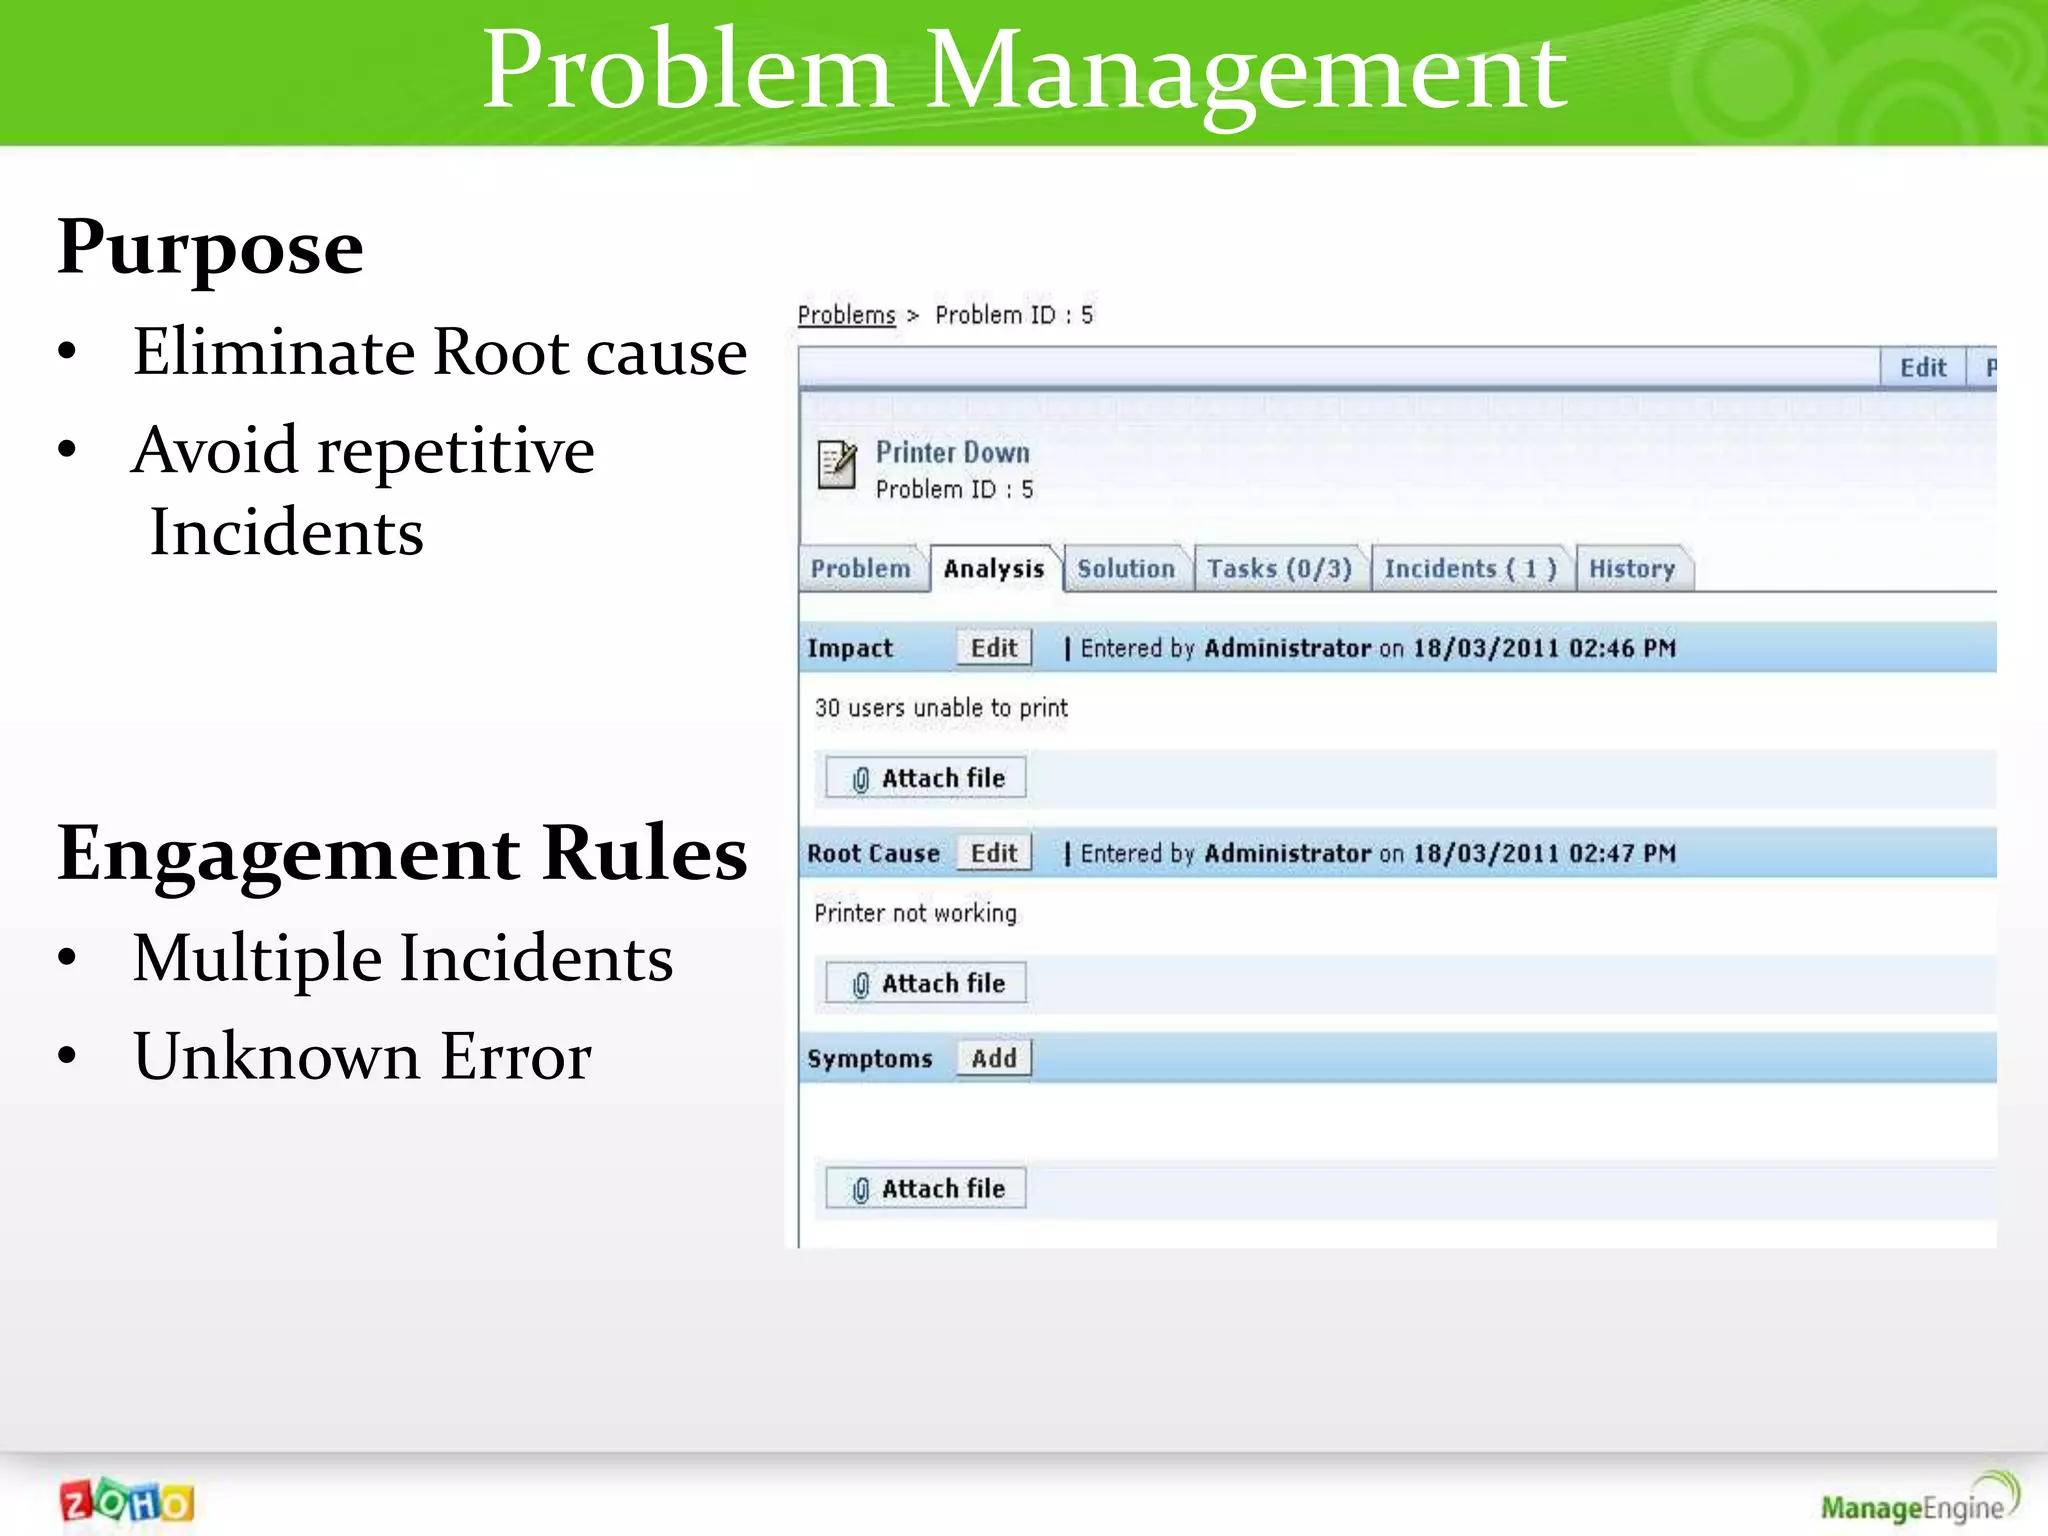
Task: Click the 'Purpose' heading
Action: 210,248
